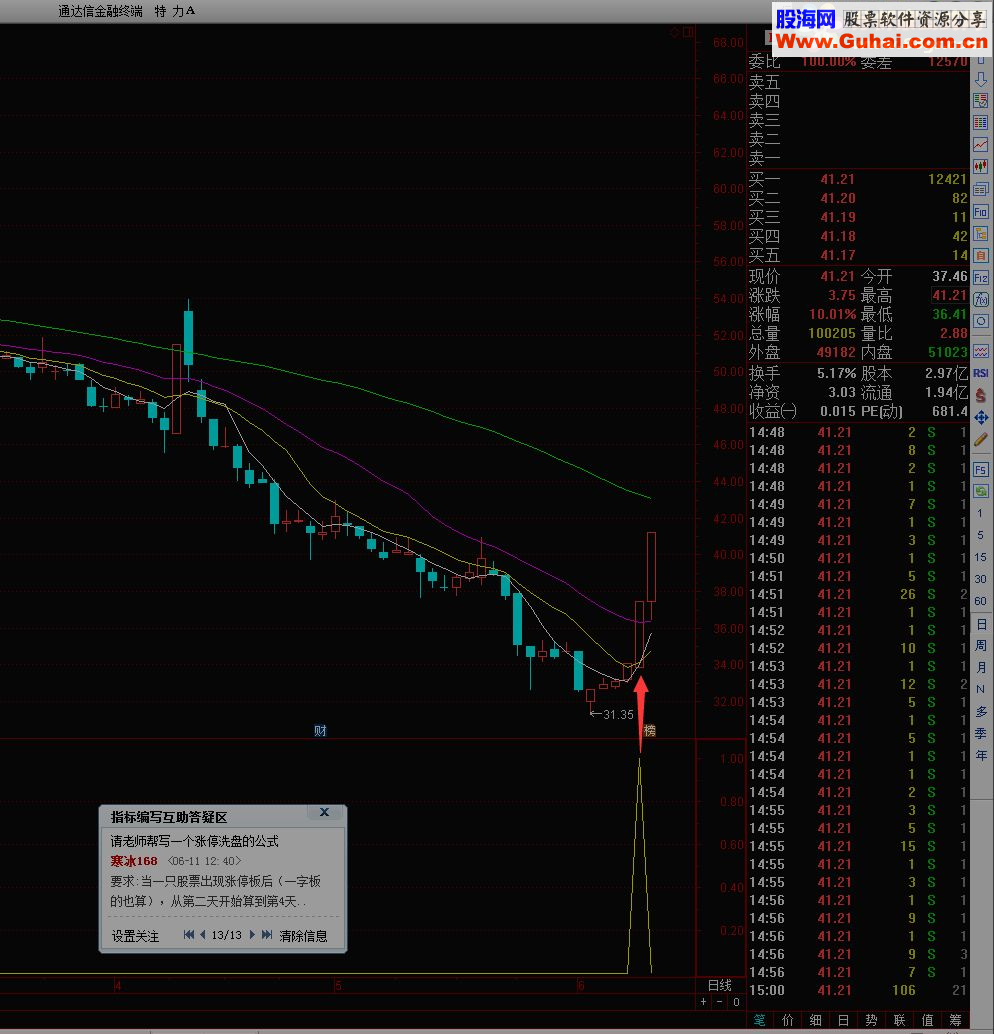Image resolution: width=994 pixels, height=1034 pixels.
Task: Switch to the 细 tab
Action: [815, 1020]
